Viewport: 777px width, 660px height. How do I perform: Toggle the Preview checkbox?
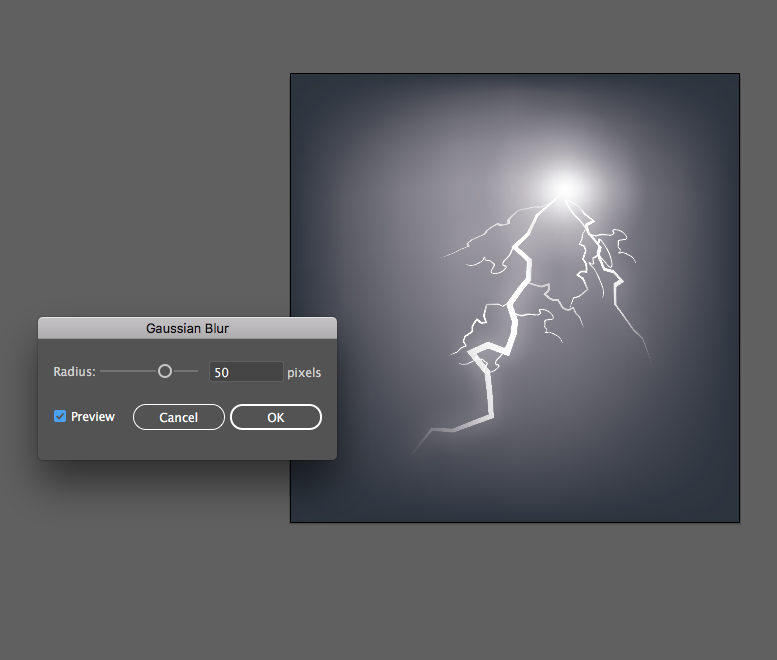60,416
